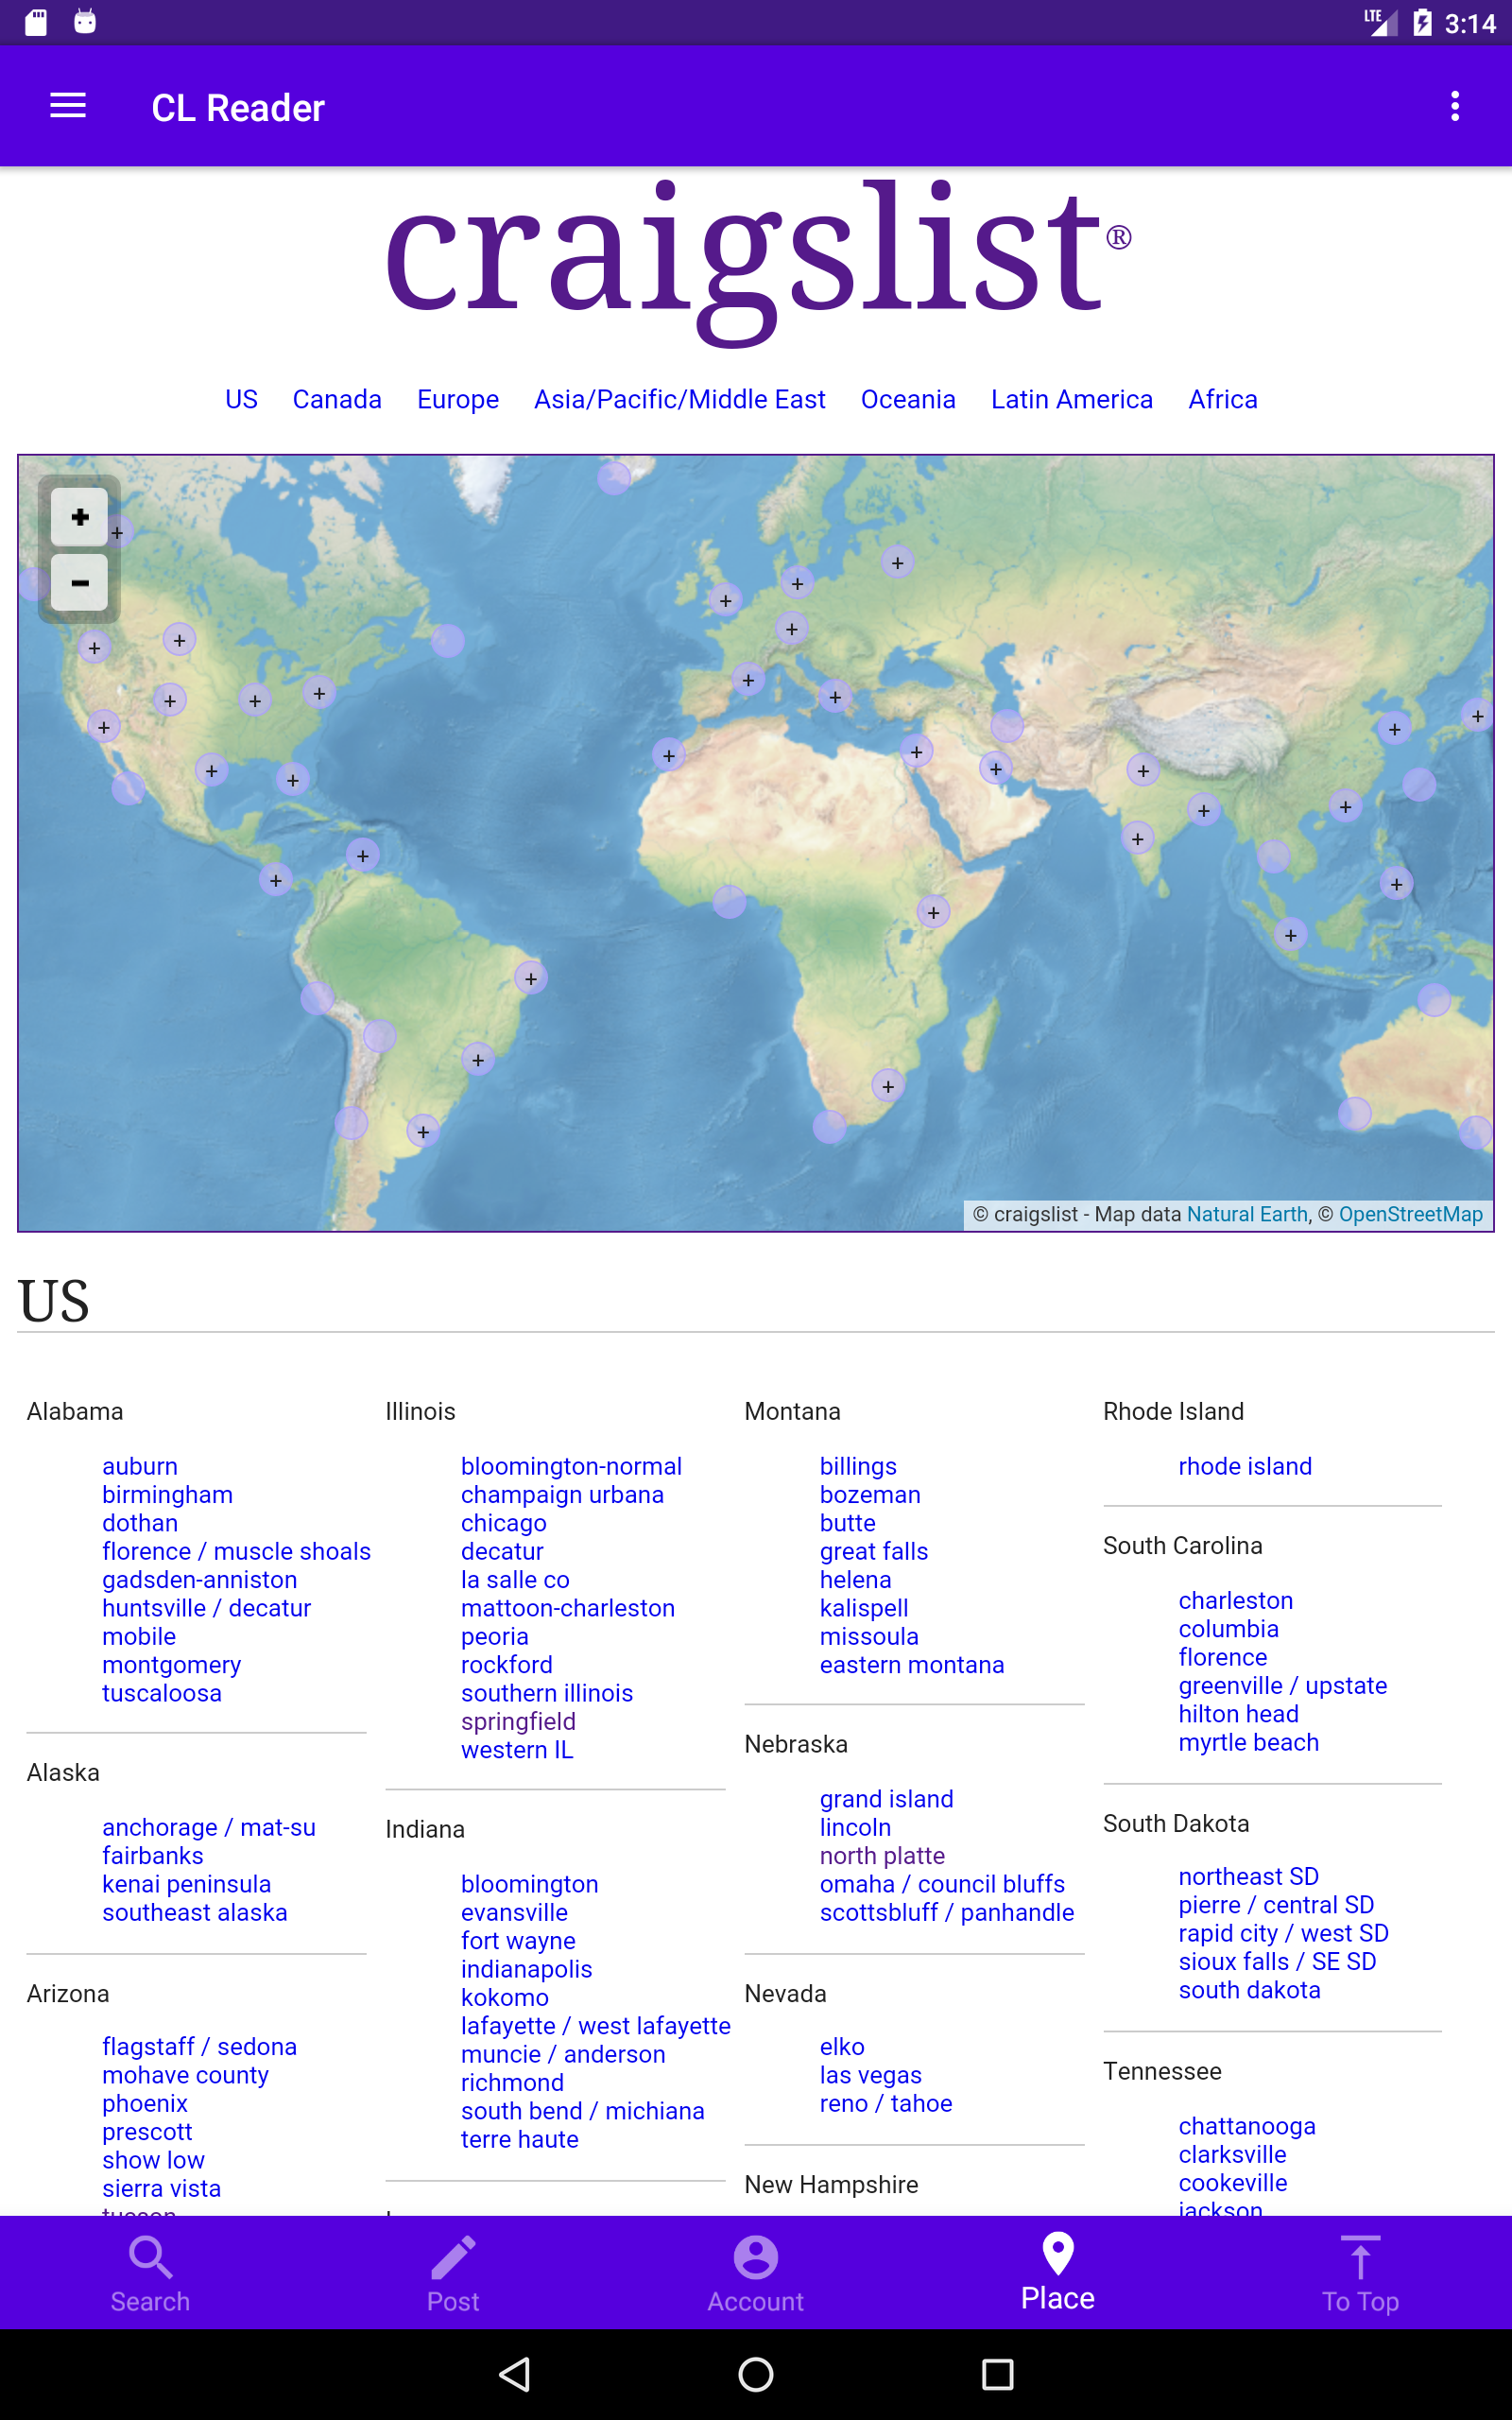The height and width of the screenshot is (2420, 1512).
Task: Zoom out on the world map
Action: pyautogui.click(x=80, y=583)
